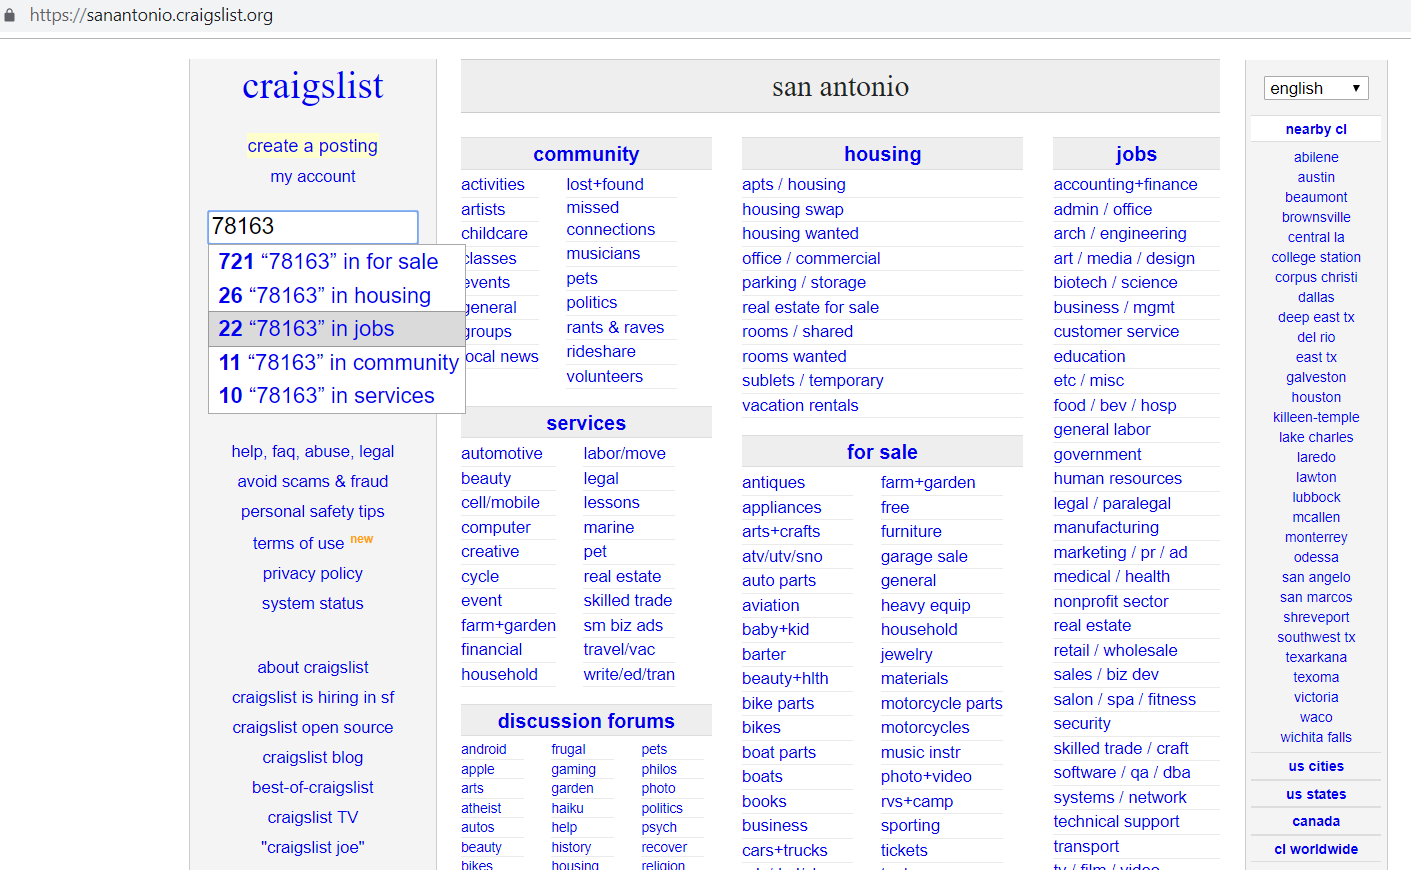Open avoid scams & fraud link

(313, 481)
